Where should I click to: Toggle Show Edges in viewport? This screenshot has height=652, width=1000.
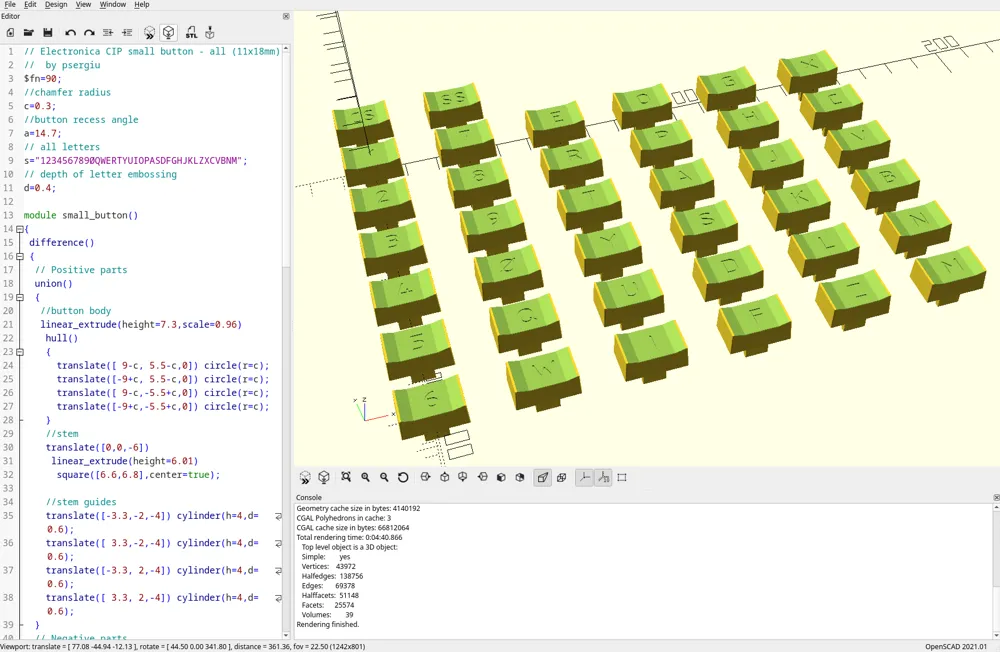pos(622,477)
